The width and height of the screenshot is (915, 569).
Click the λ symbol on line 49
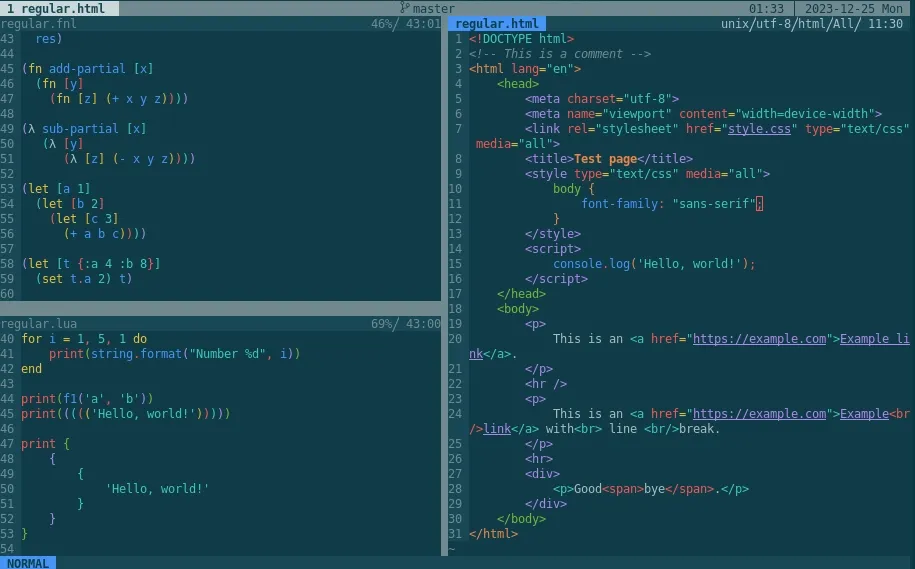click(x=32, y=129)
